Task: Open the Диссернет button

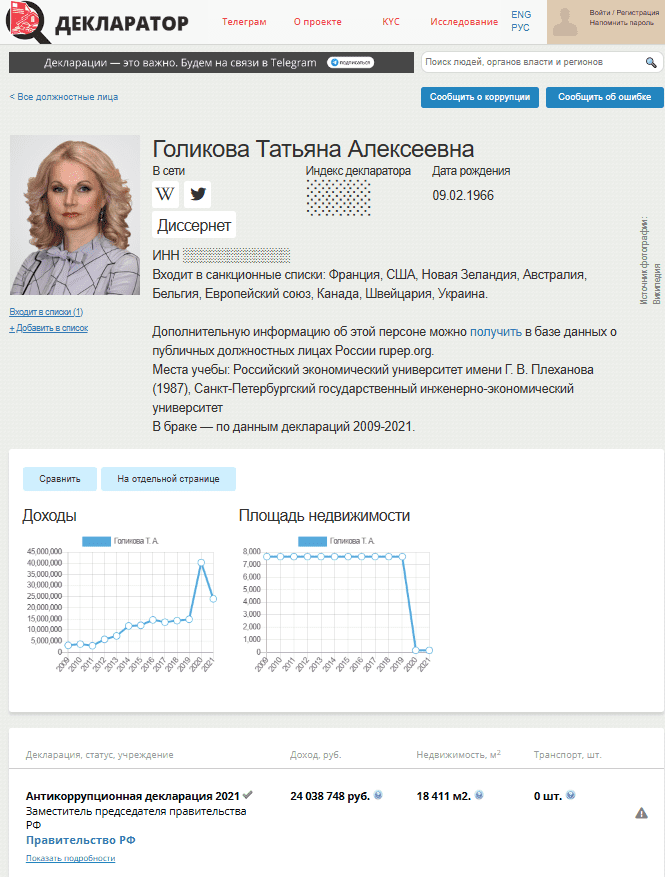Action: coord(194,226)
